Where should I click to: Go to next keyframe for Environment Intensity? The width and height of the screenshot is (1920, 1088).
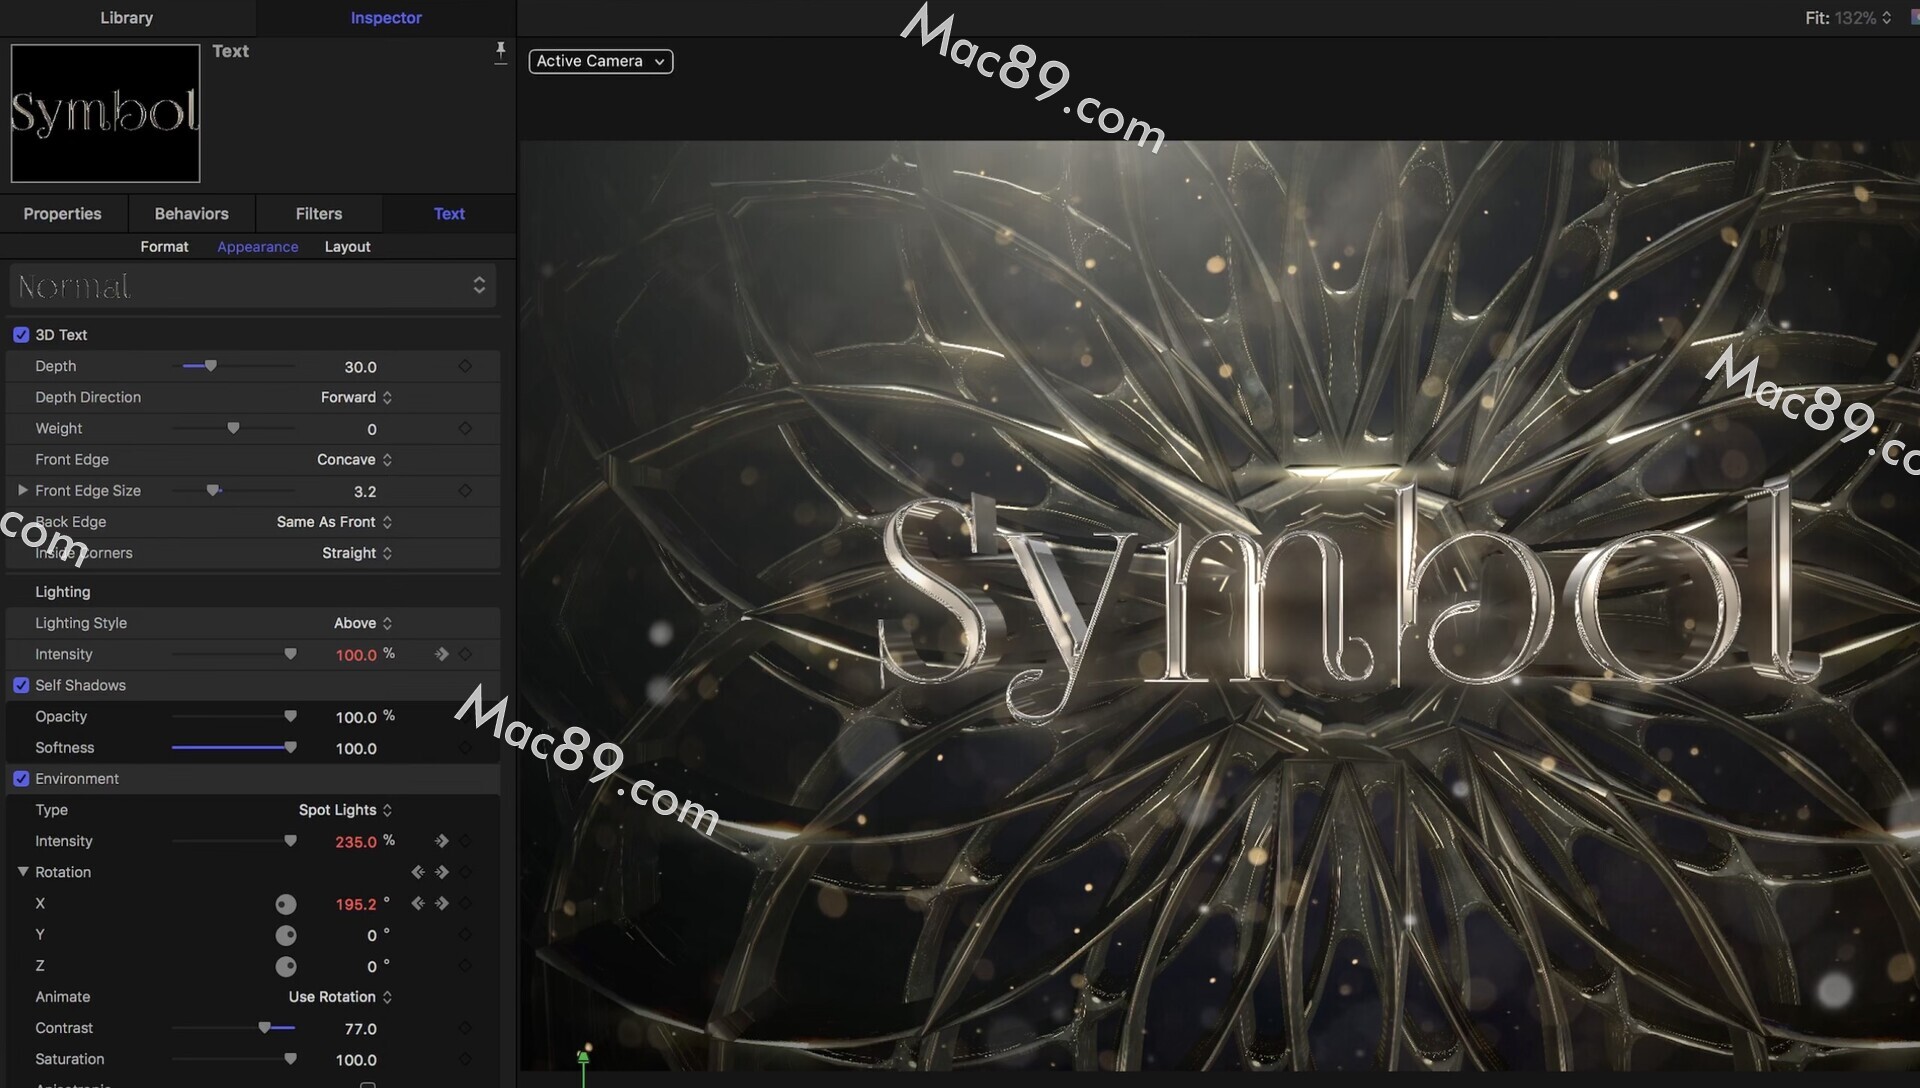click(x=441, y=841)
